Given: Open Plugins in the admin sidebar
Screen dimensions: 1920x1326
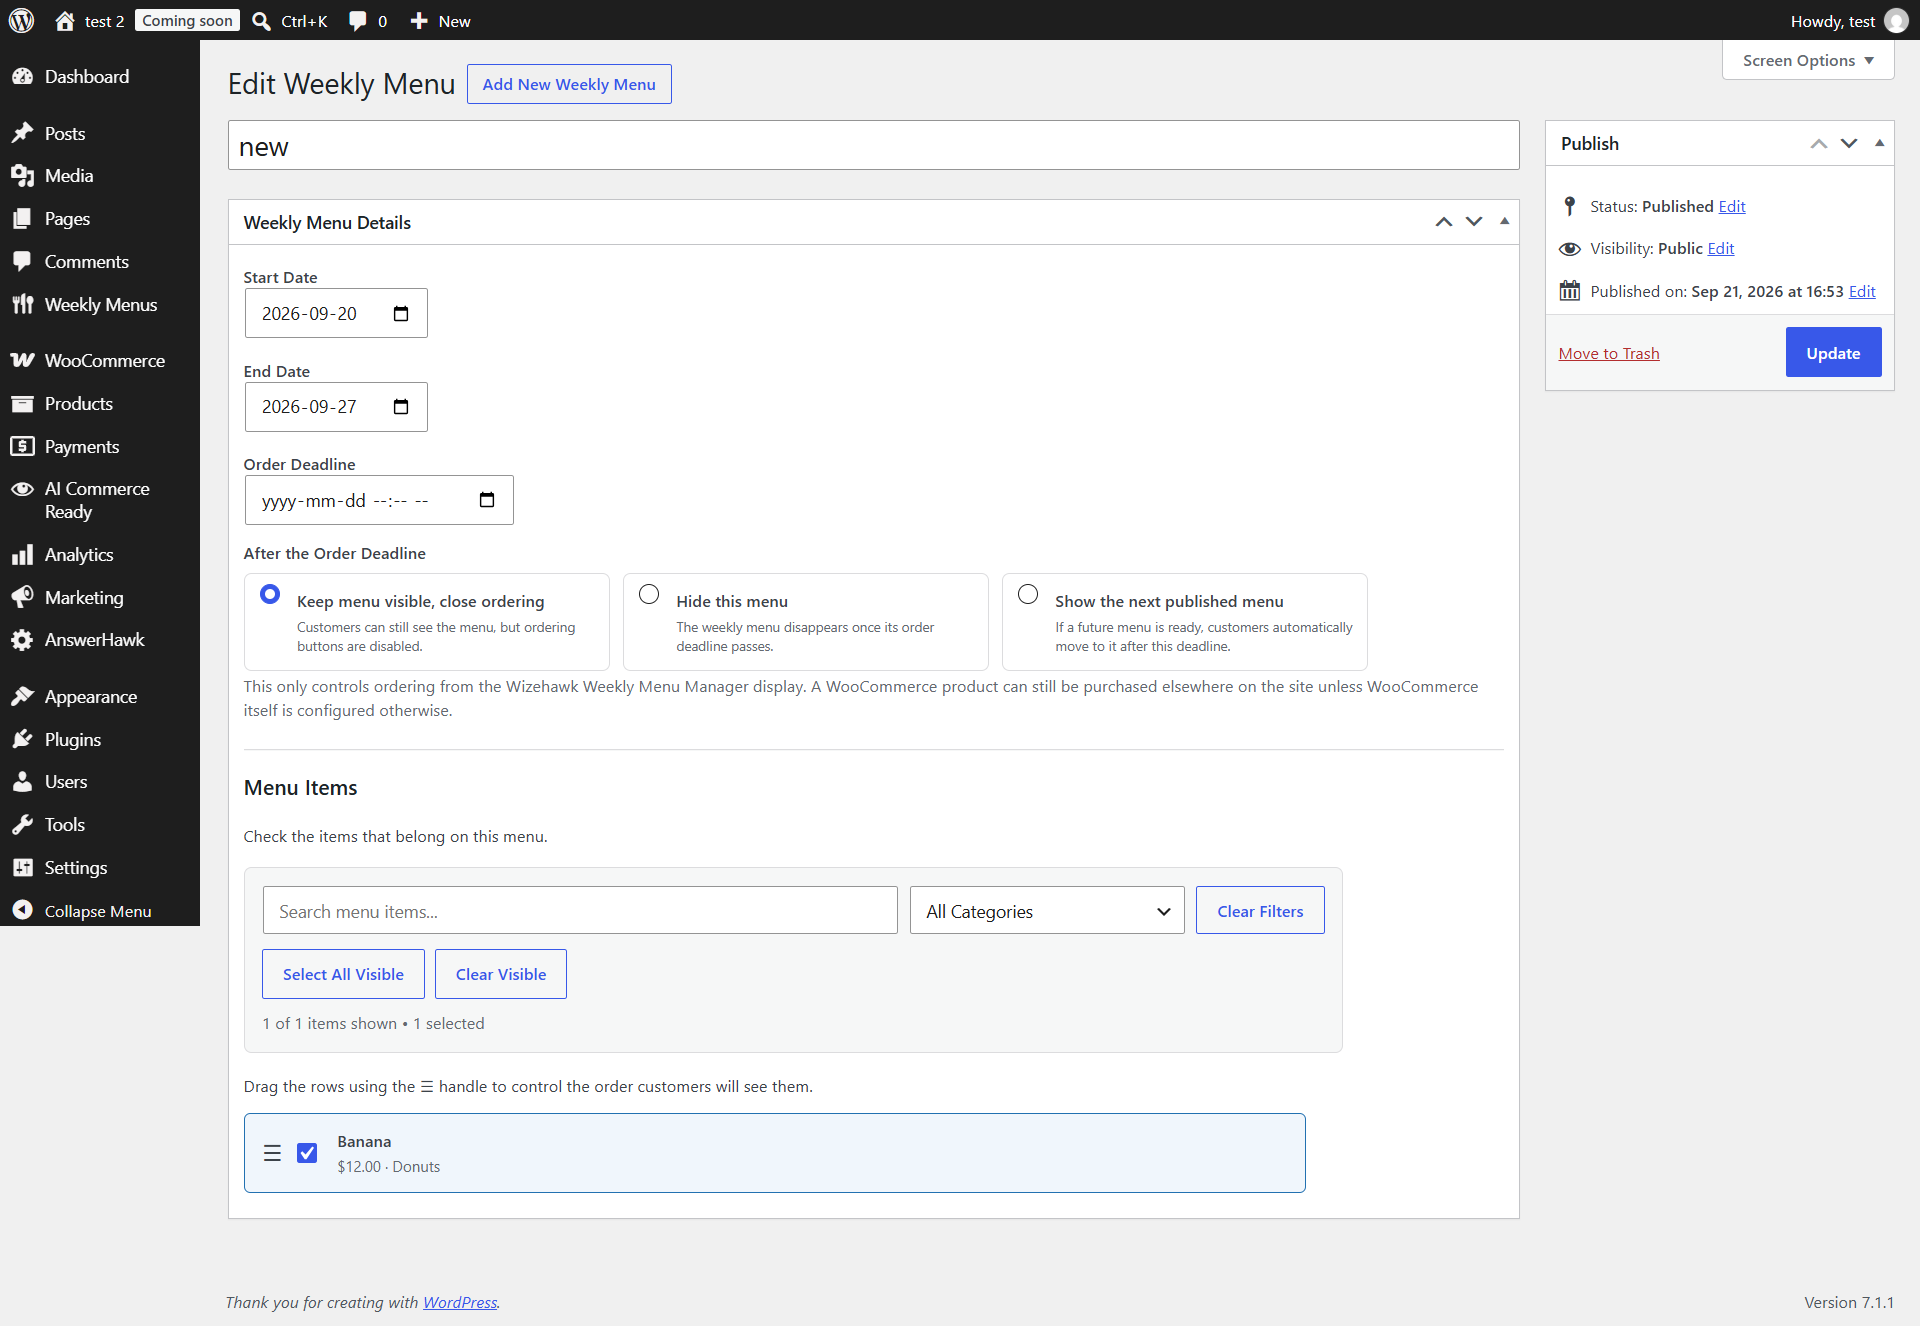Looking at the screenshot, I should point(100,740).
